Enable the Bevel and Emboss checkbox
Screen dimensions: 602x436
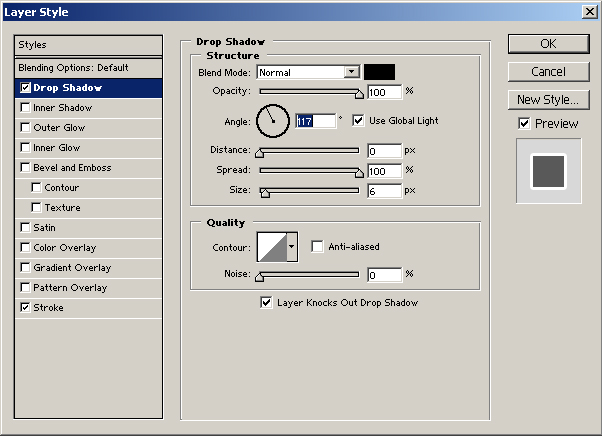click(25, 168)
